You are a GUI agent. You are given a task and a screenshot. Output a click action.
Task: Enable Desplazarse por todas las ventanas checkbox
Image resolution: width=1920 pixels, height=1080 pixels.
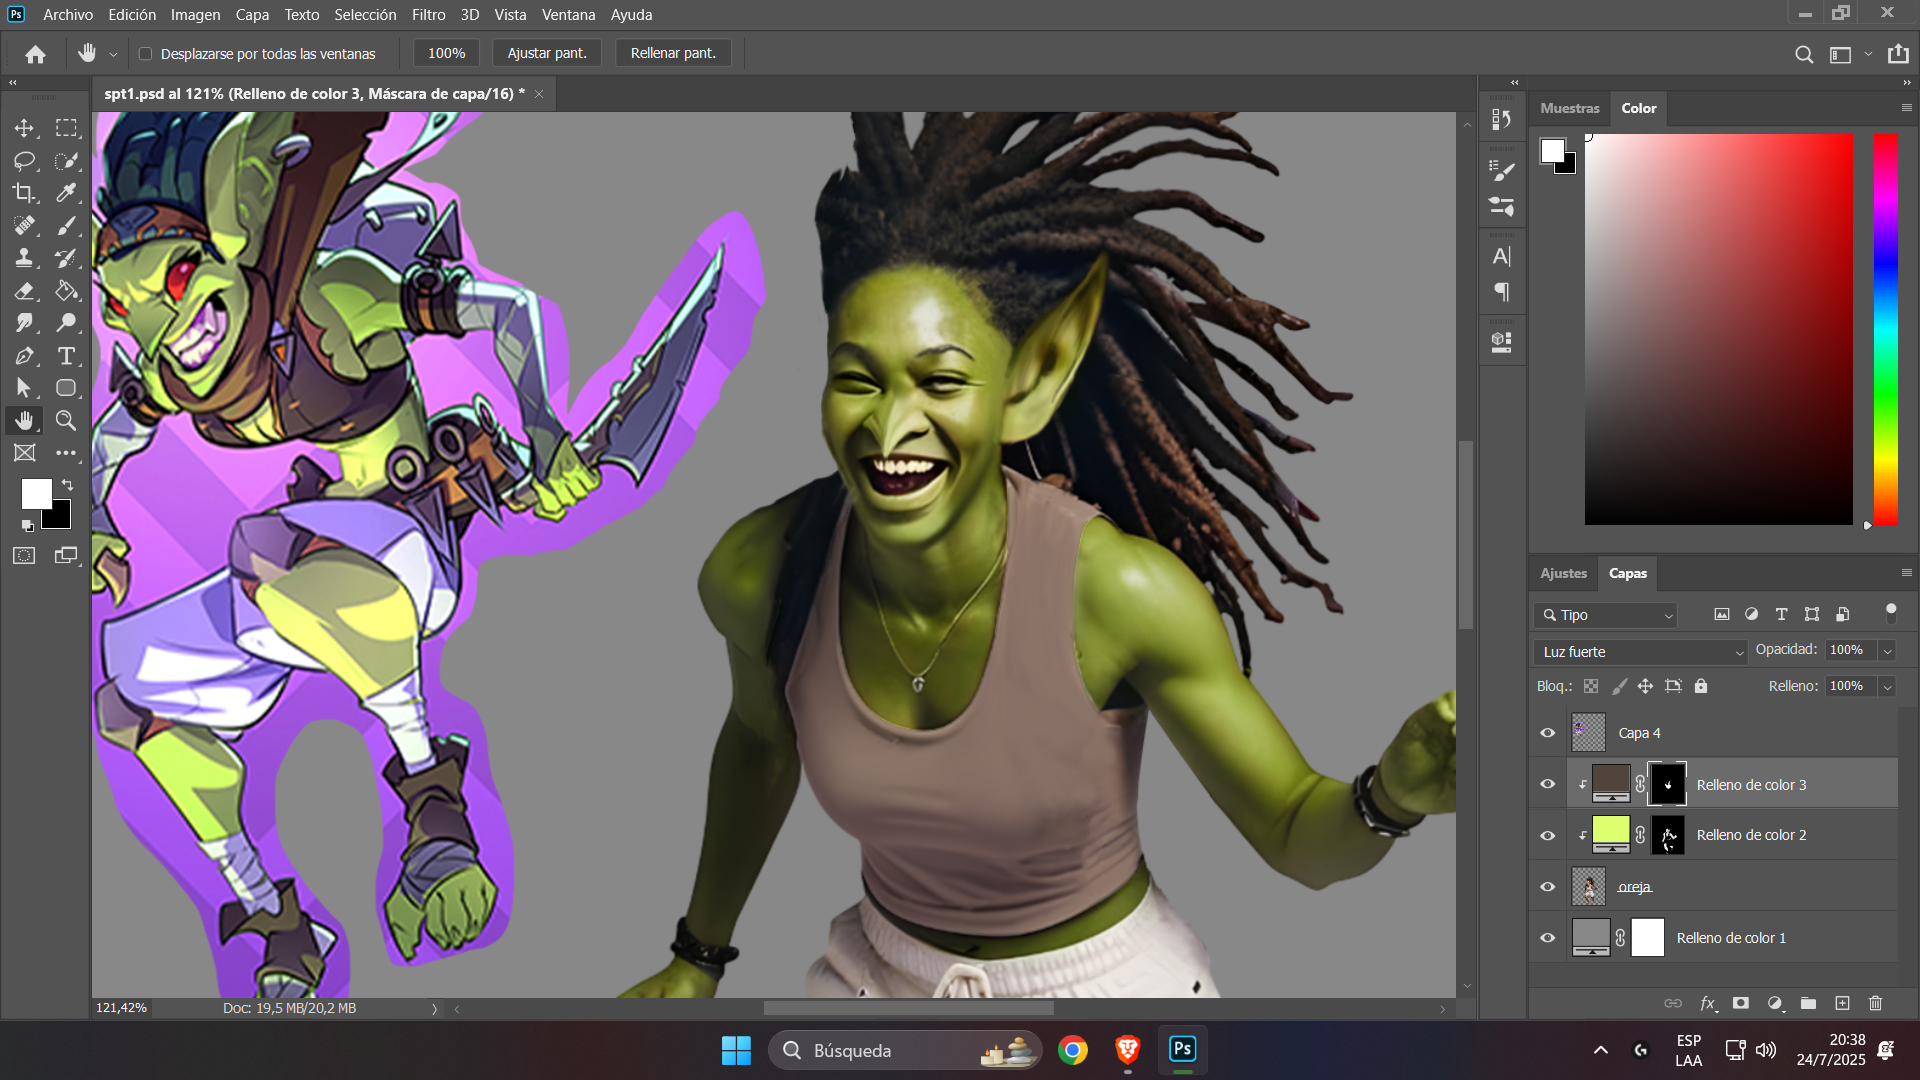(x=146, y=54)
